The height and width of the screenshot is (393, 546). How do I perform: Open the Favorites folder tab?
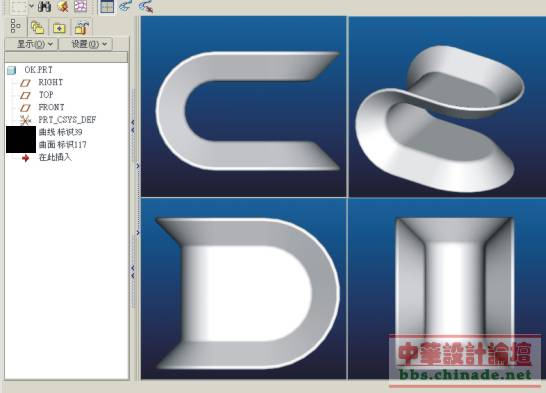point(59,28)
